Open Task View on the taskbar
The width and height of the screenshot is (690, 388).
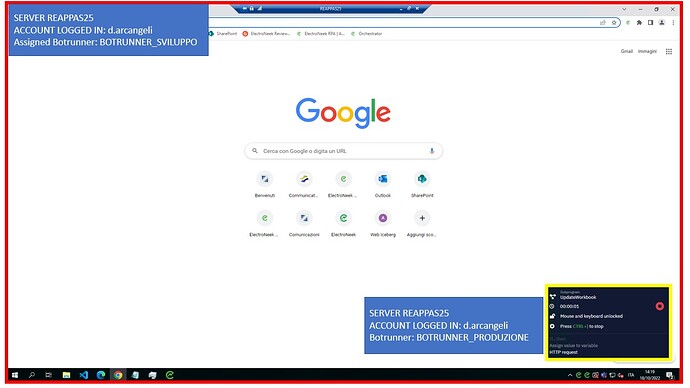point(49,375)
